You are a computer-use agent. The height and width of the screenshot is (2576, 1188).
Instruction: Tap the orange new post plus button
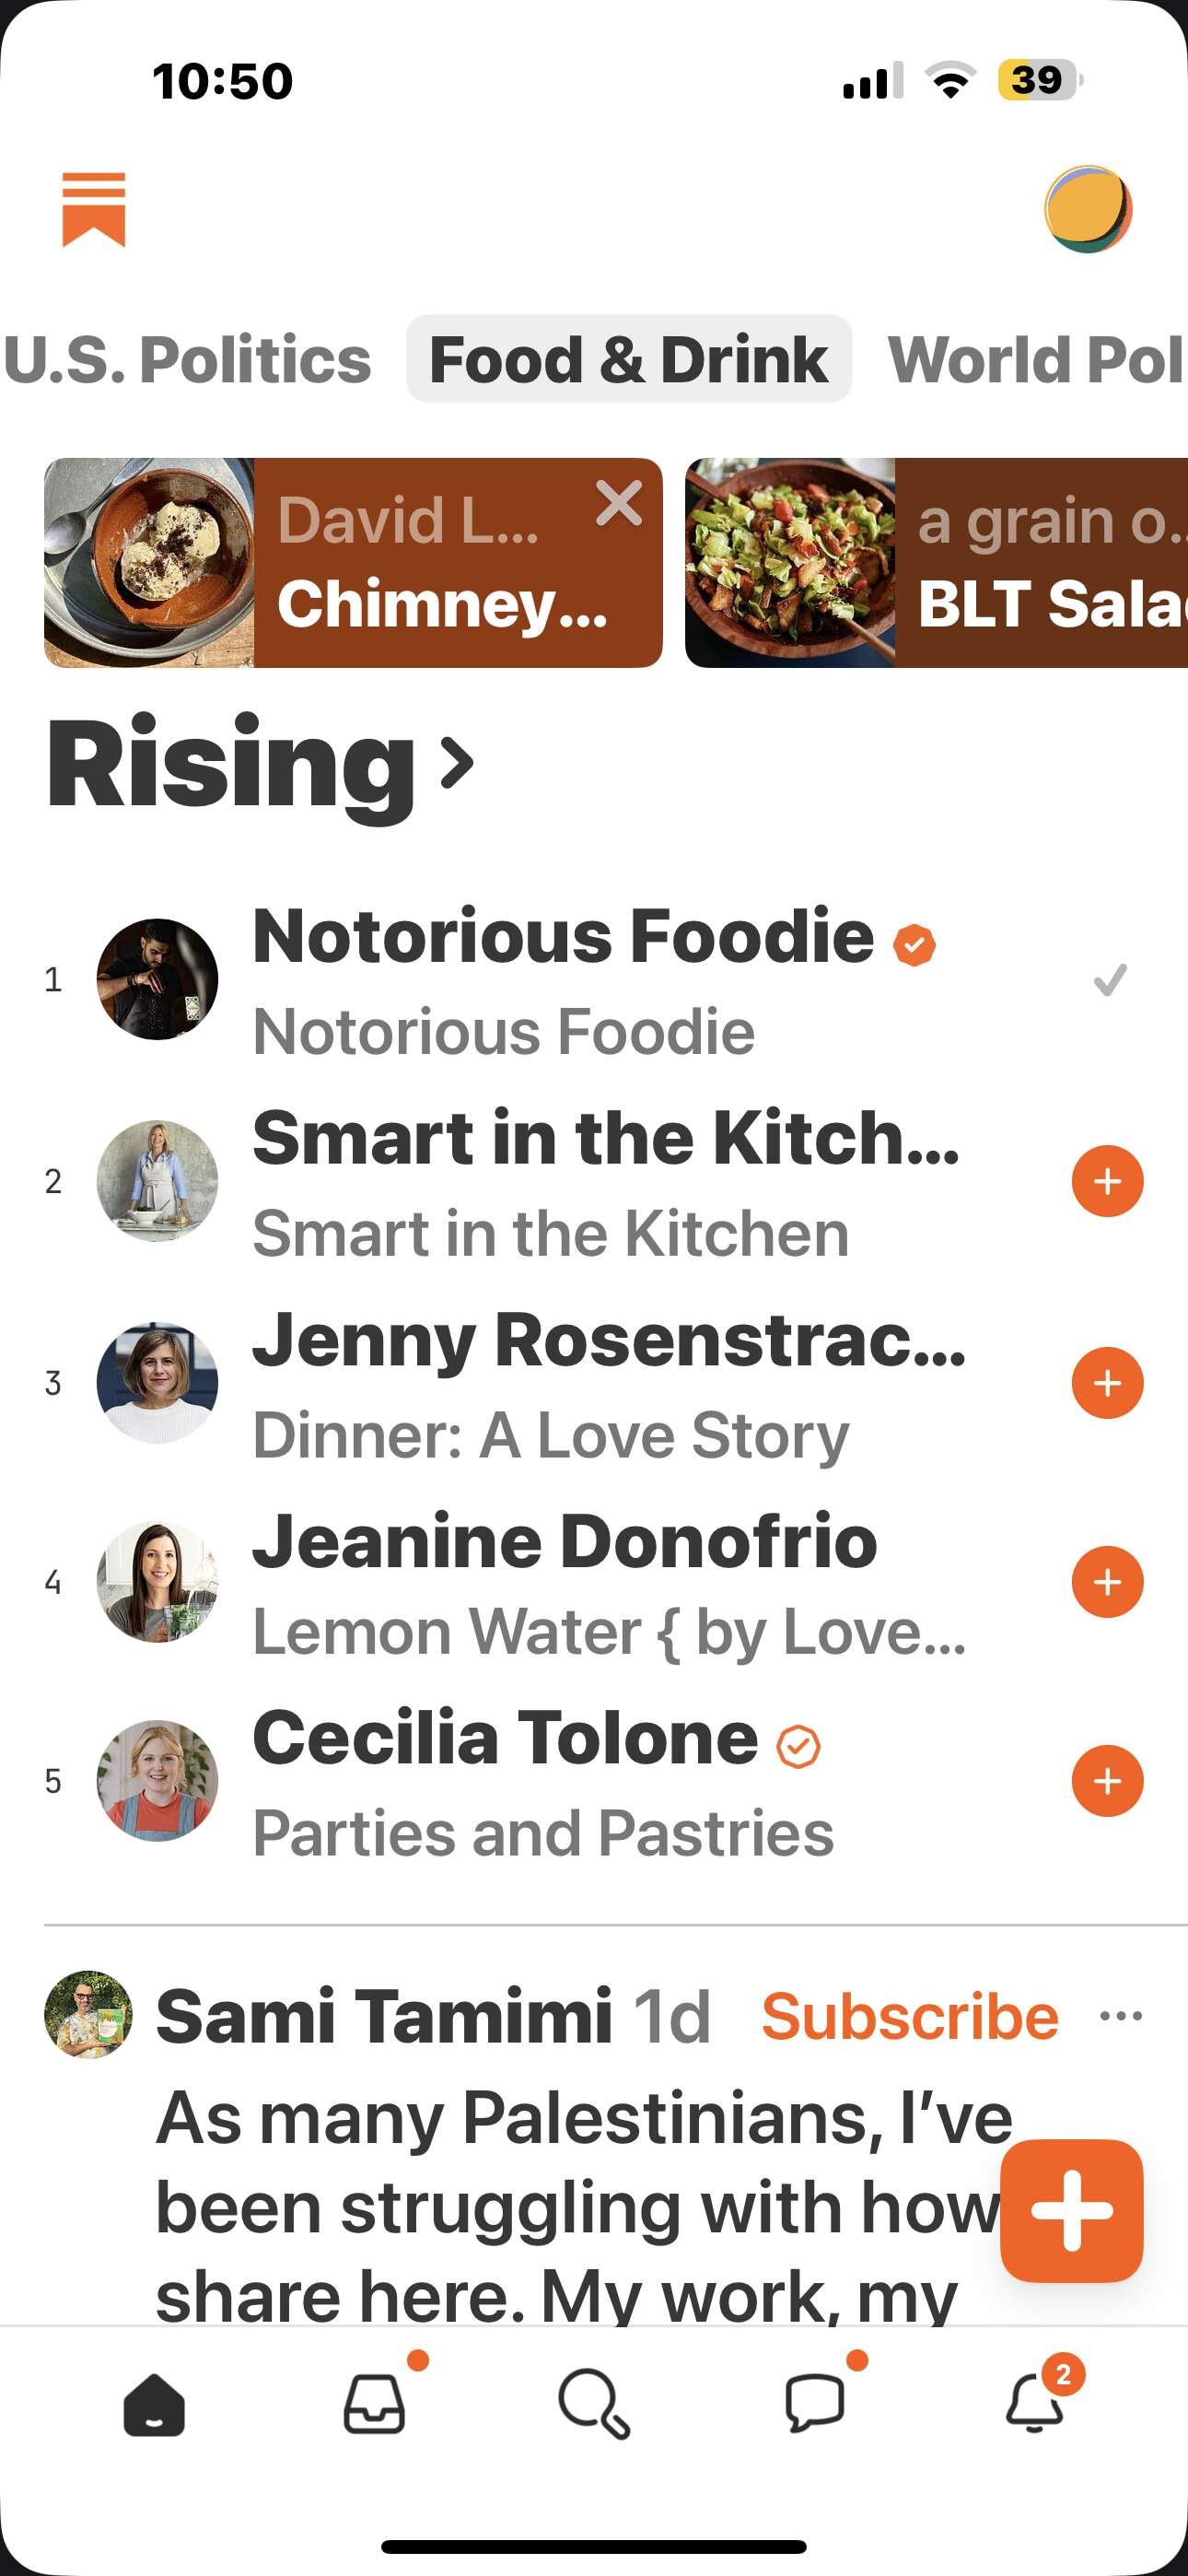tap(1071, 2210)
